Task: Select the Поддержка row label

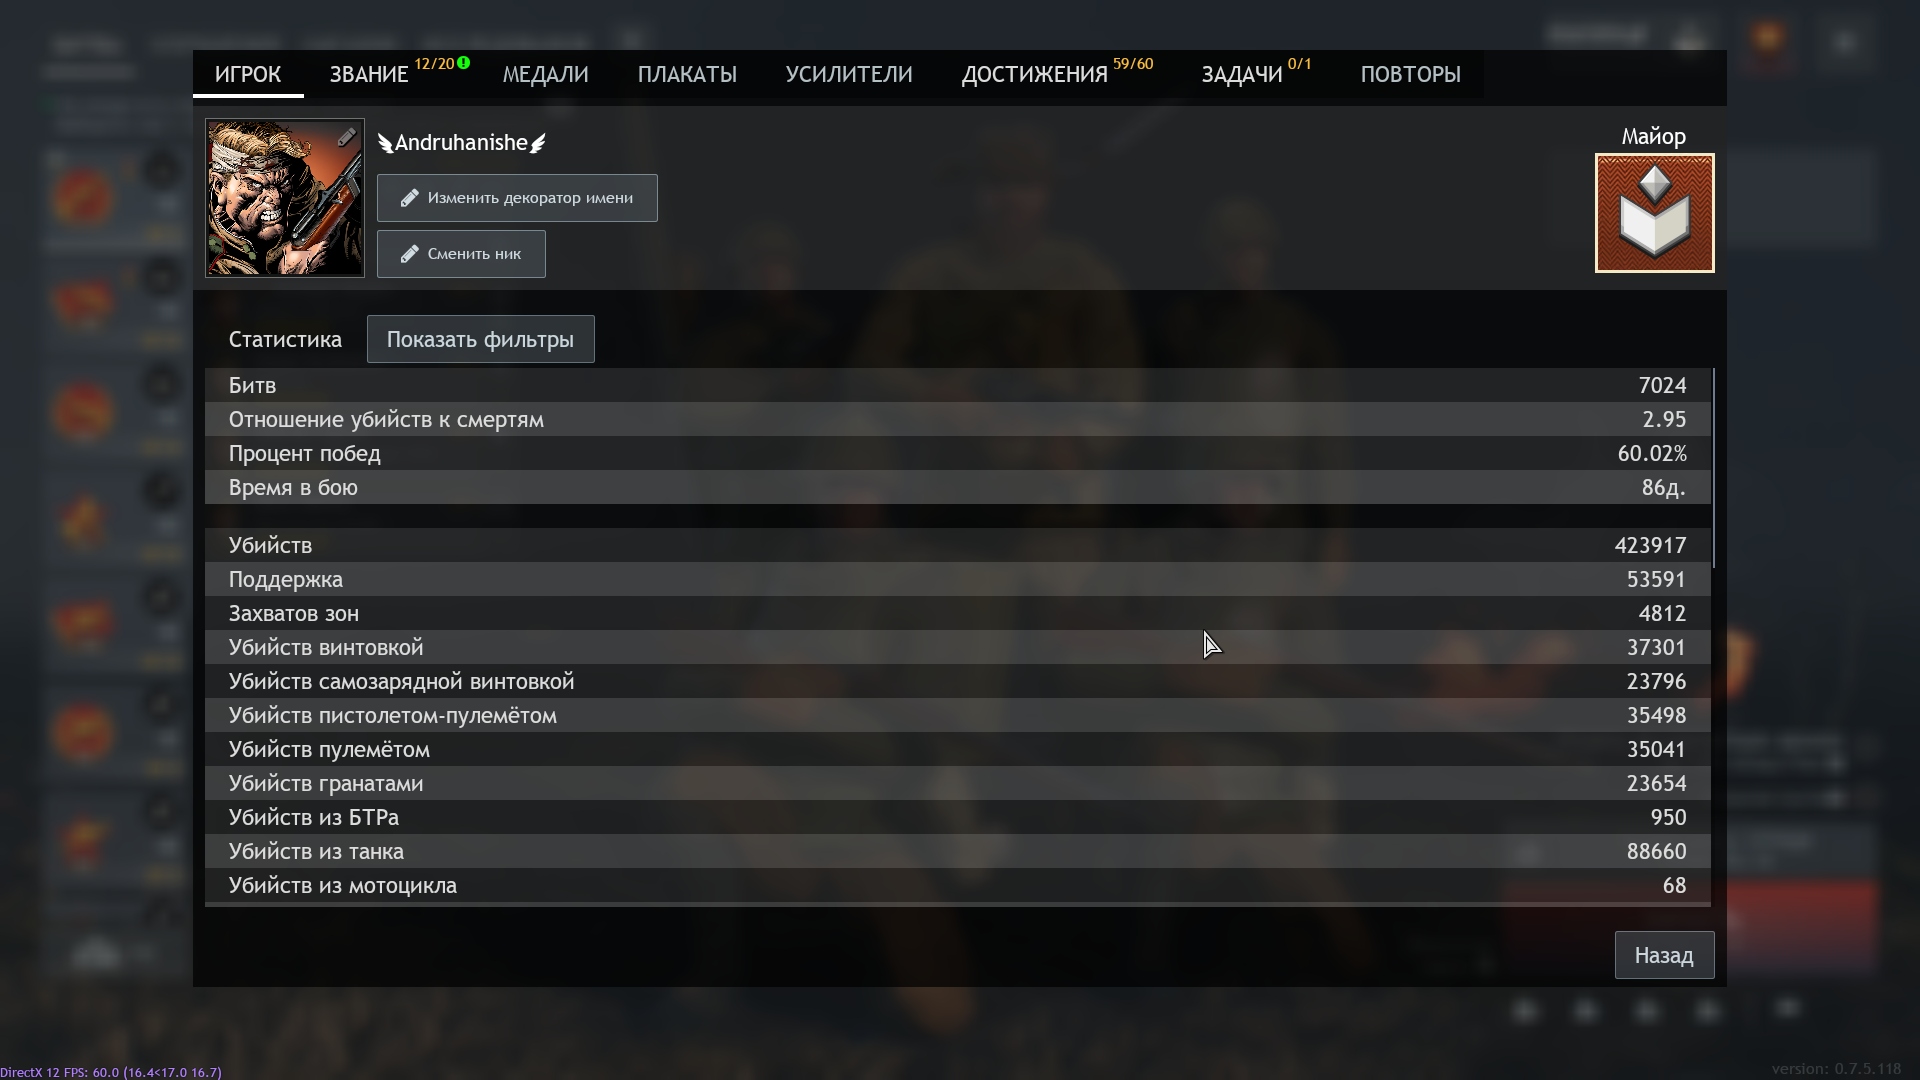Action: (286, 580)
